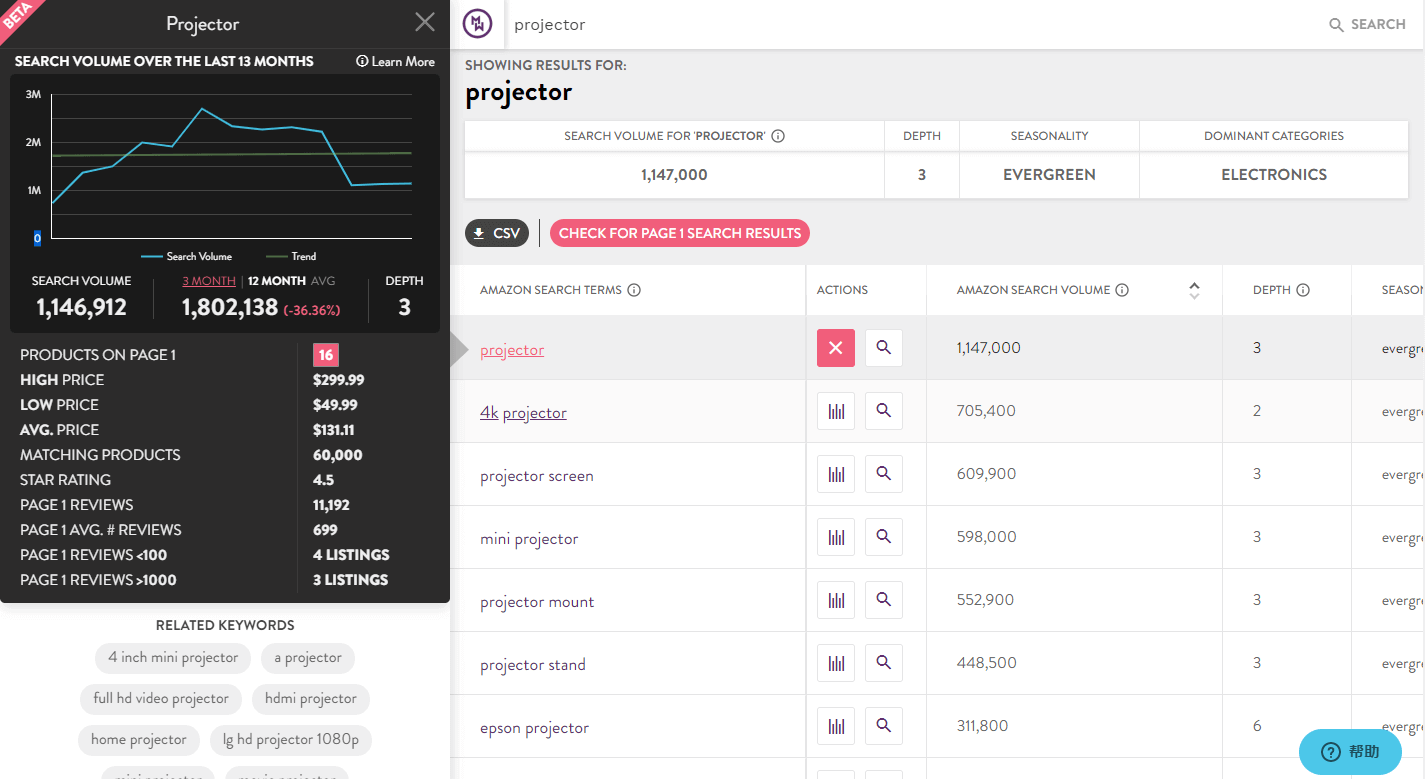Show chart for projector screen
1425x779 pixels.
836,474
